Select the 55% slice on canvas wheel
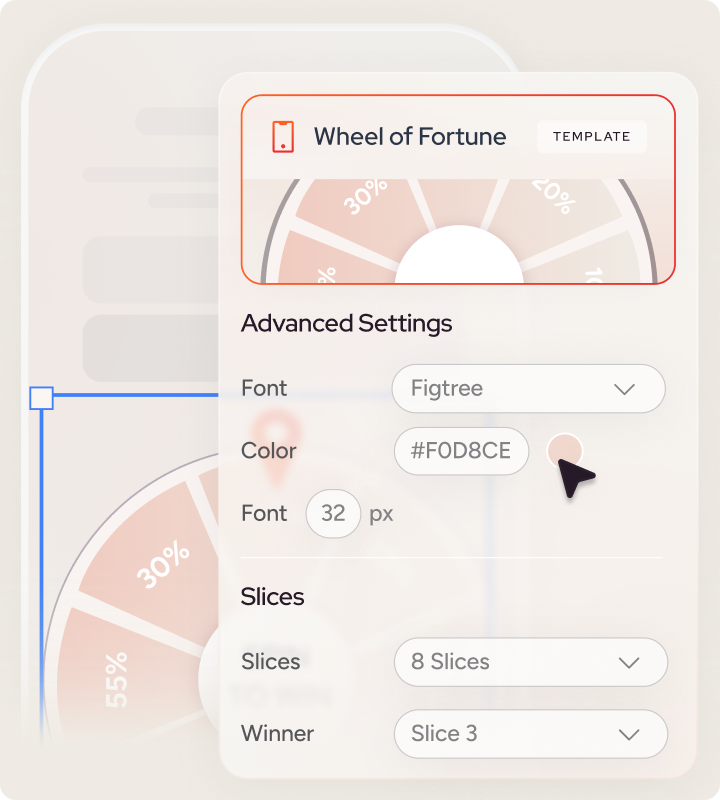This screenshot has width=720, height=800. [114, 680]
